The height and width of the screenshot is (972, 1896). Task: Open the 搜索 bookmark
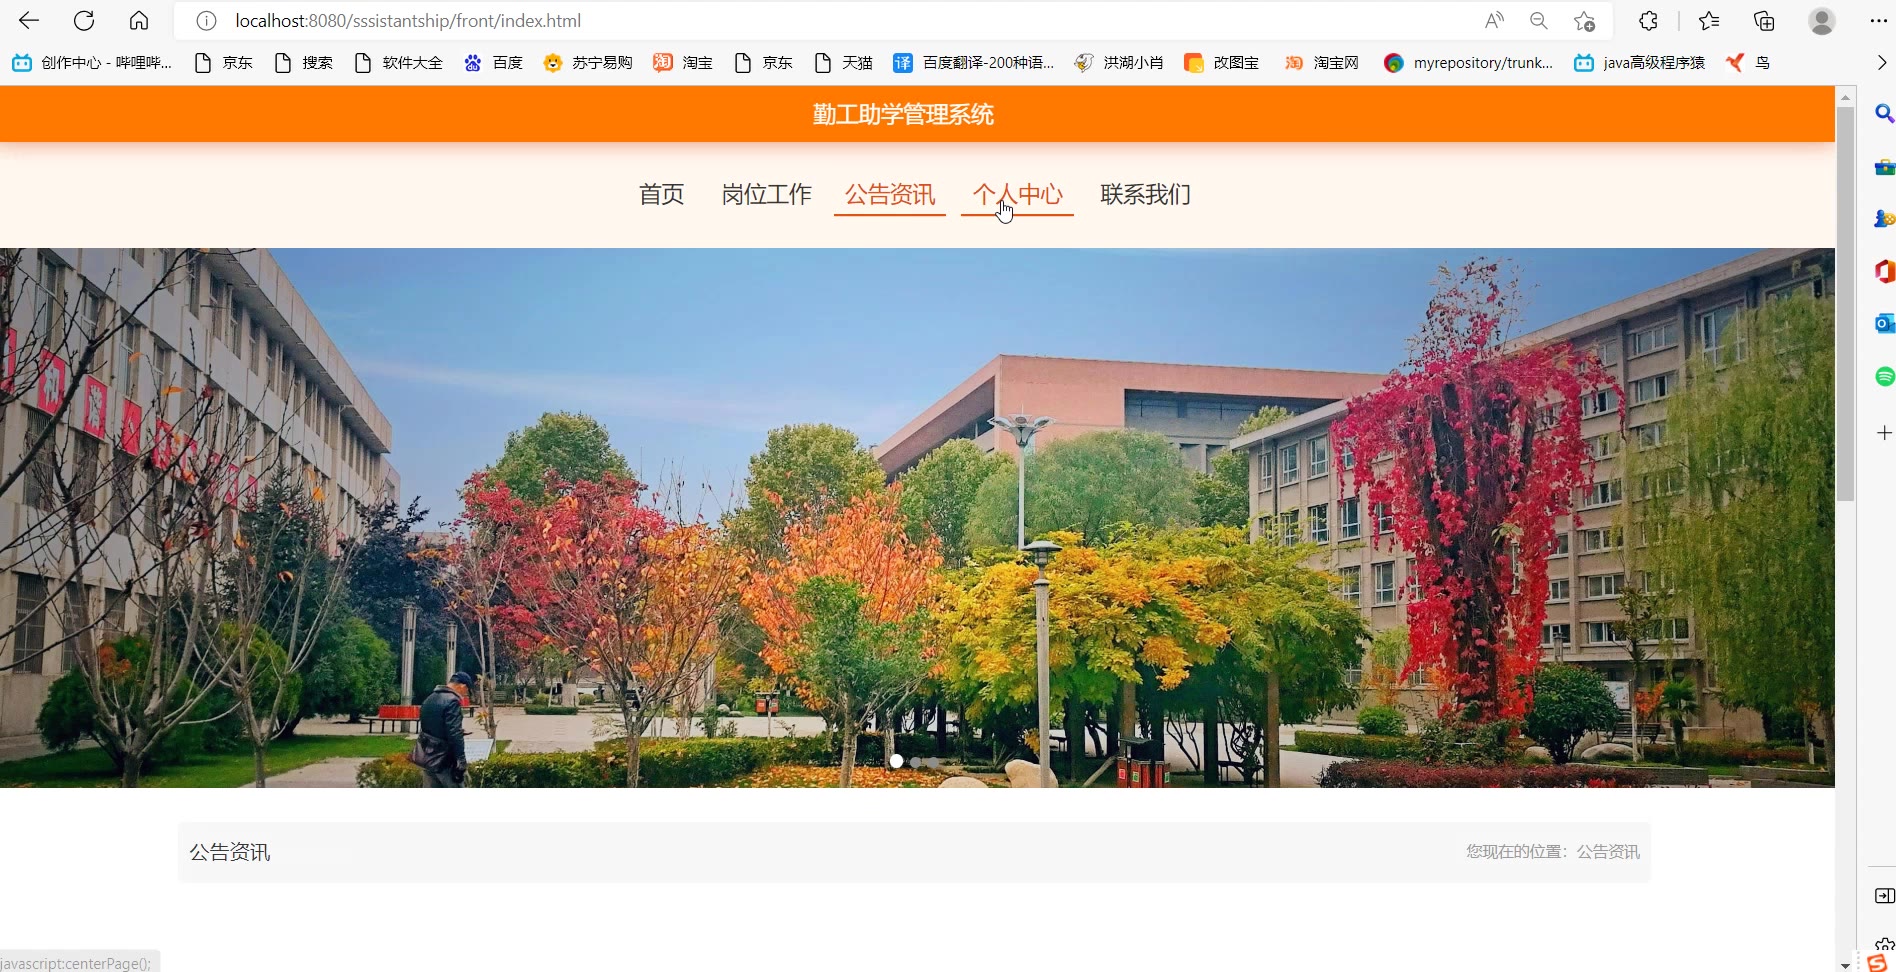[304, 63]
